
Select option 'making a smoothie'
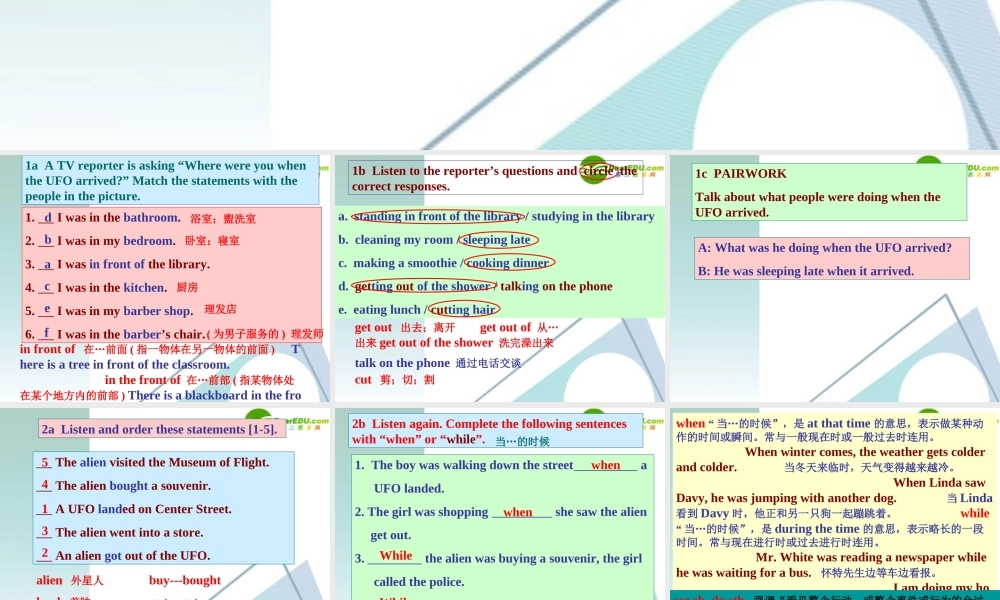405,263
